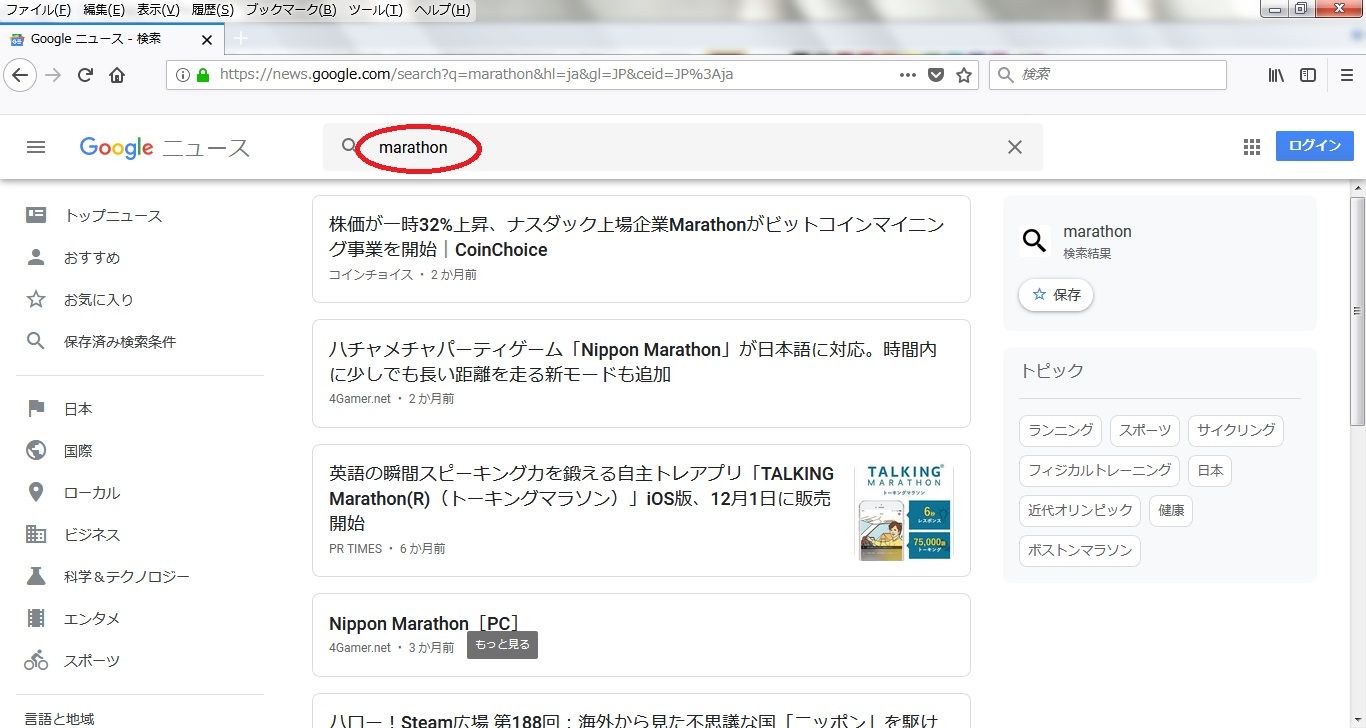
Task: Open the 言語と地域 setting
Action: point(59,718)
